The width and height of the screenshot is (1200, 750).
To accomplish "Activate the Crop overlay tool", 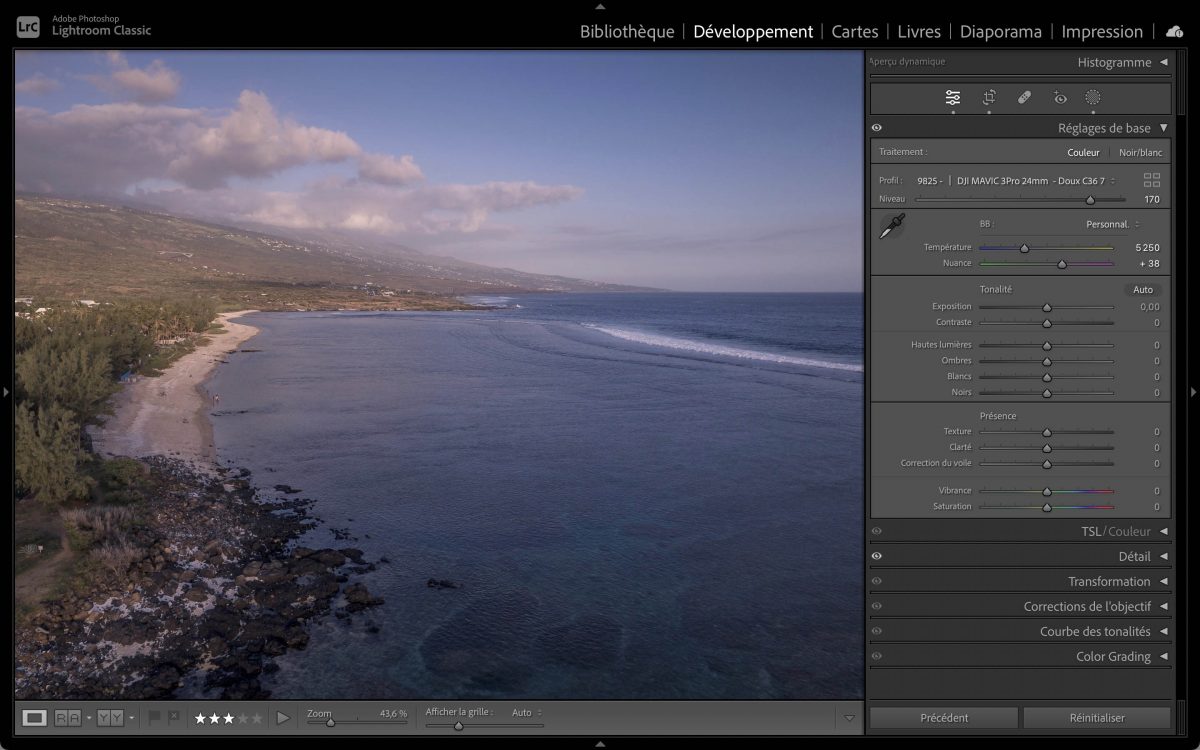I will (x=989, y=98).
